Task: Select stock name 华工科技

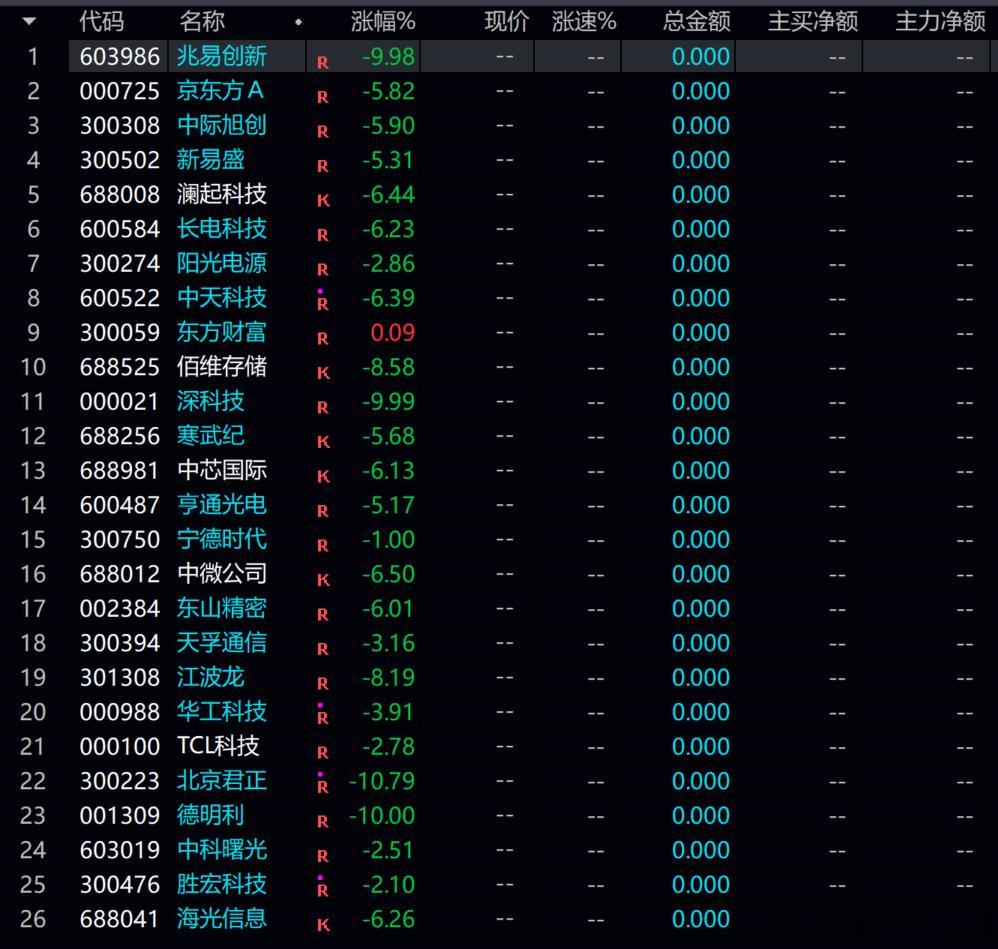Action: point(221,712)
